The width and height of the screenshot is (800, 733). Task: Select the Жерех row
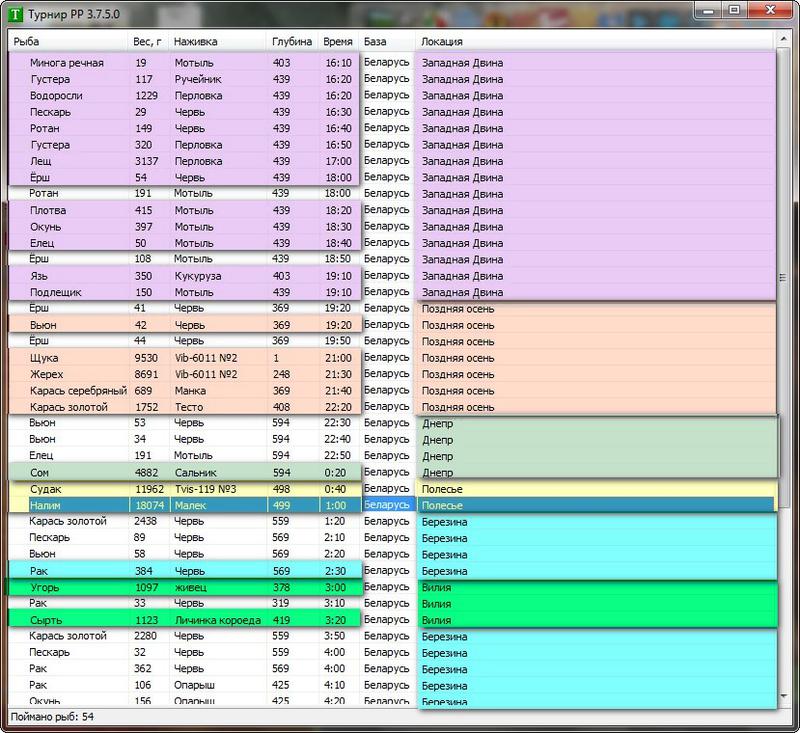coord(392,374)
